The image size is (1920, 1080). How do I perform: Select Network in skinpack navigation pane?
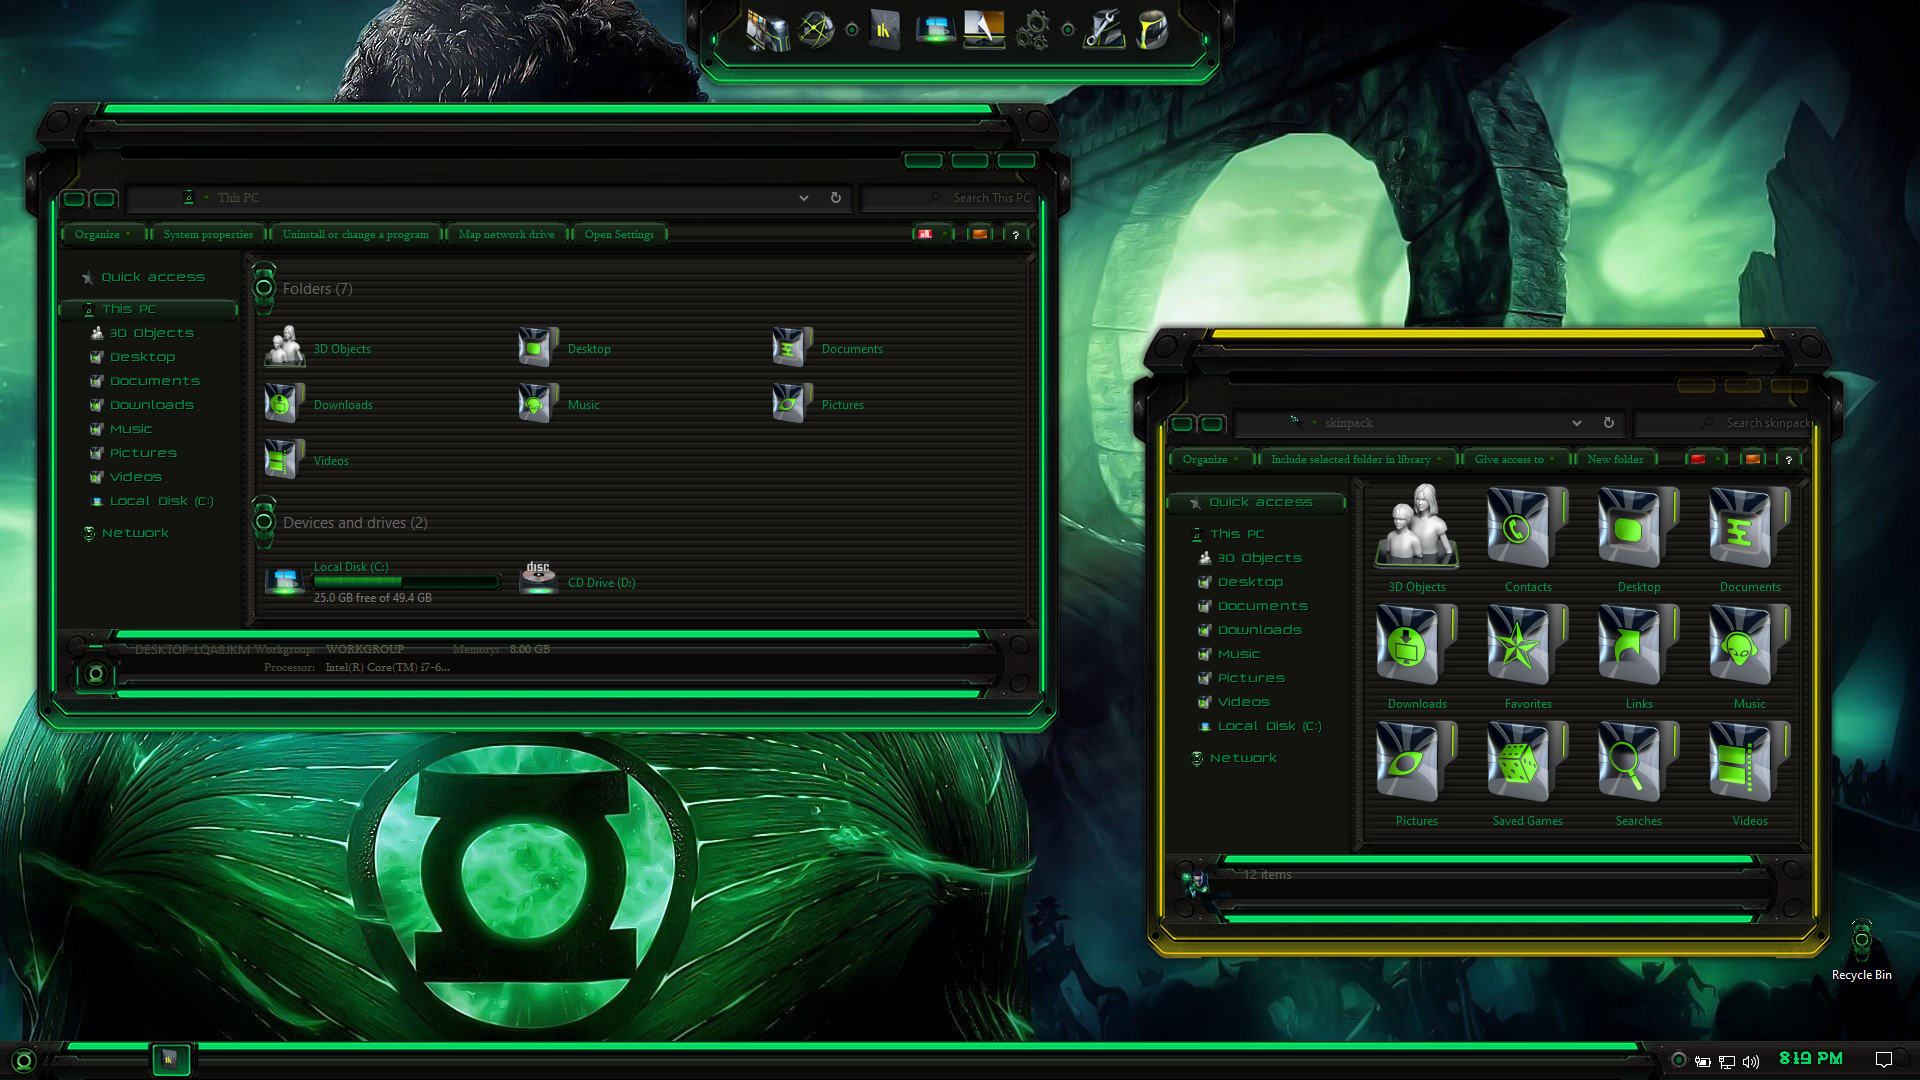tap(1243, 758)
